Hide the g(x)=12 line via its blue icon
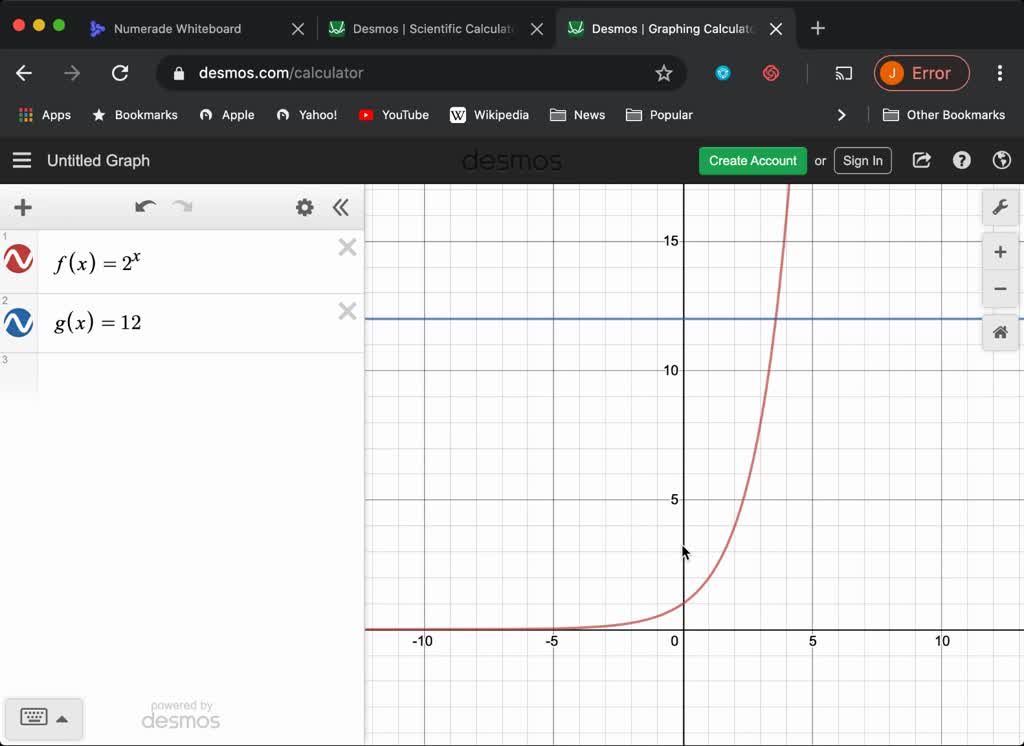This screenshot has height=746, width=1024. click(18, 322)
